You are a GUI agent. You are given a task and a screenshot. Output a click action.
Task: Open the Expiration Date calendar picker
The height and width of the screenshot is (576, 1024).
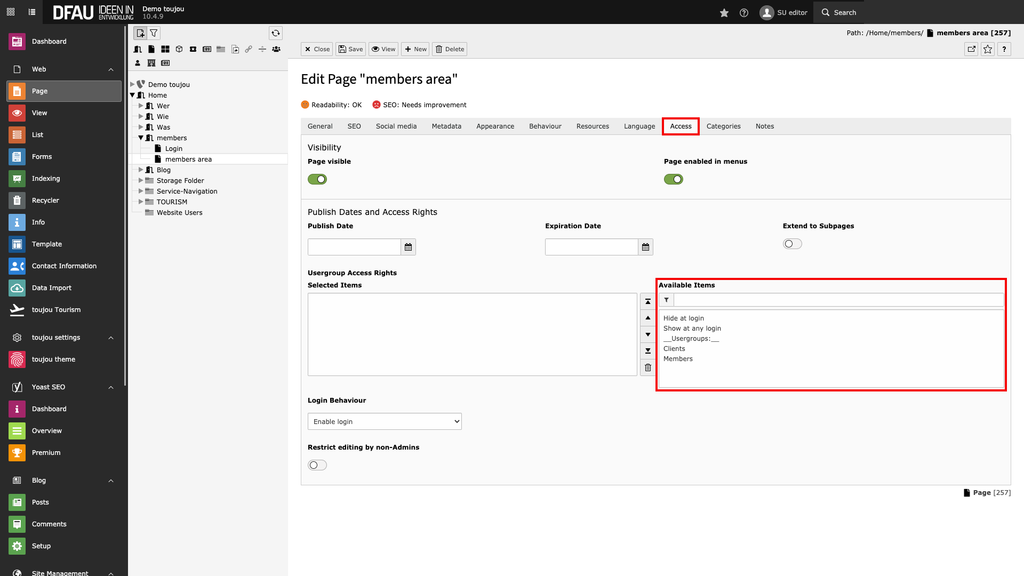[x=646, y=247]
